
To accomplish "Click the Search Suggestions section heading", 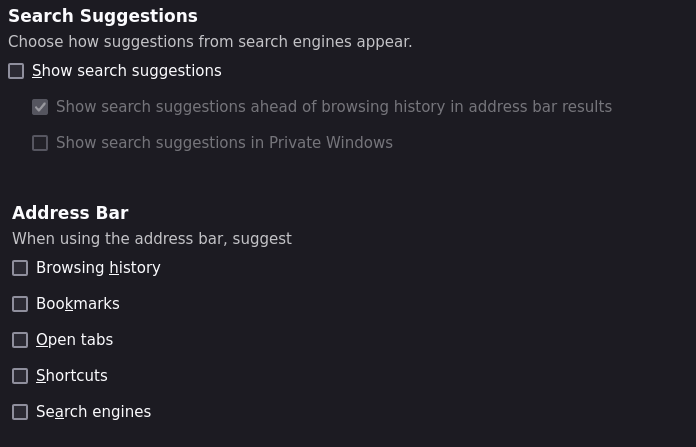I will (x=103, y=16).
